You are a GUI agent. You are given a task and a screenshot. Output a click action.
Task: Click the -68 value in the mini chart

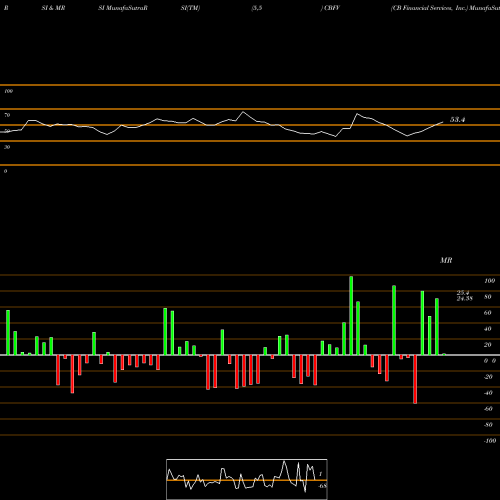click(x=322, y=486)
